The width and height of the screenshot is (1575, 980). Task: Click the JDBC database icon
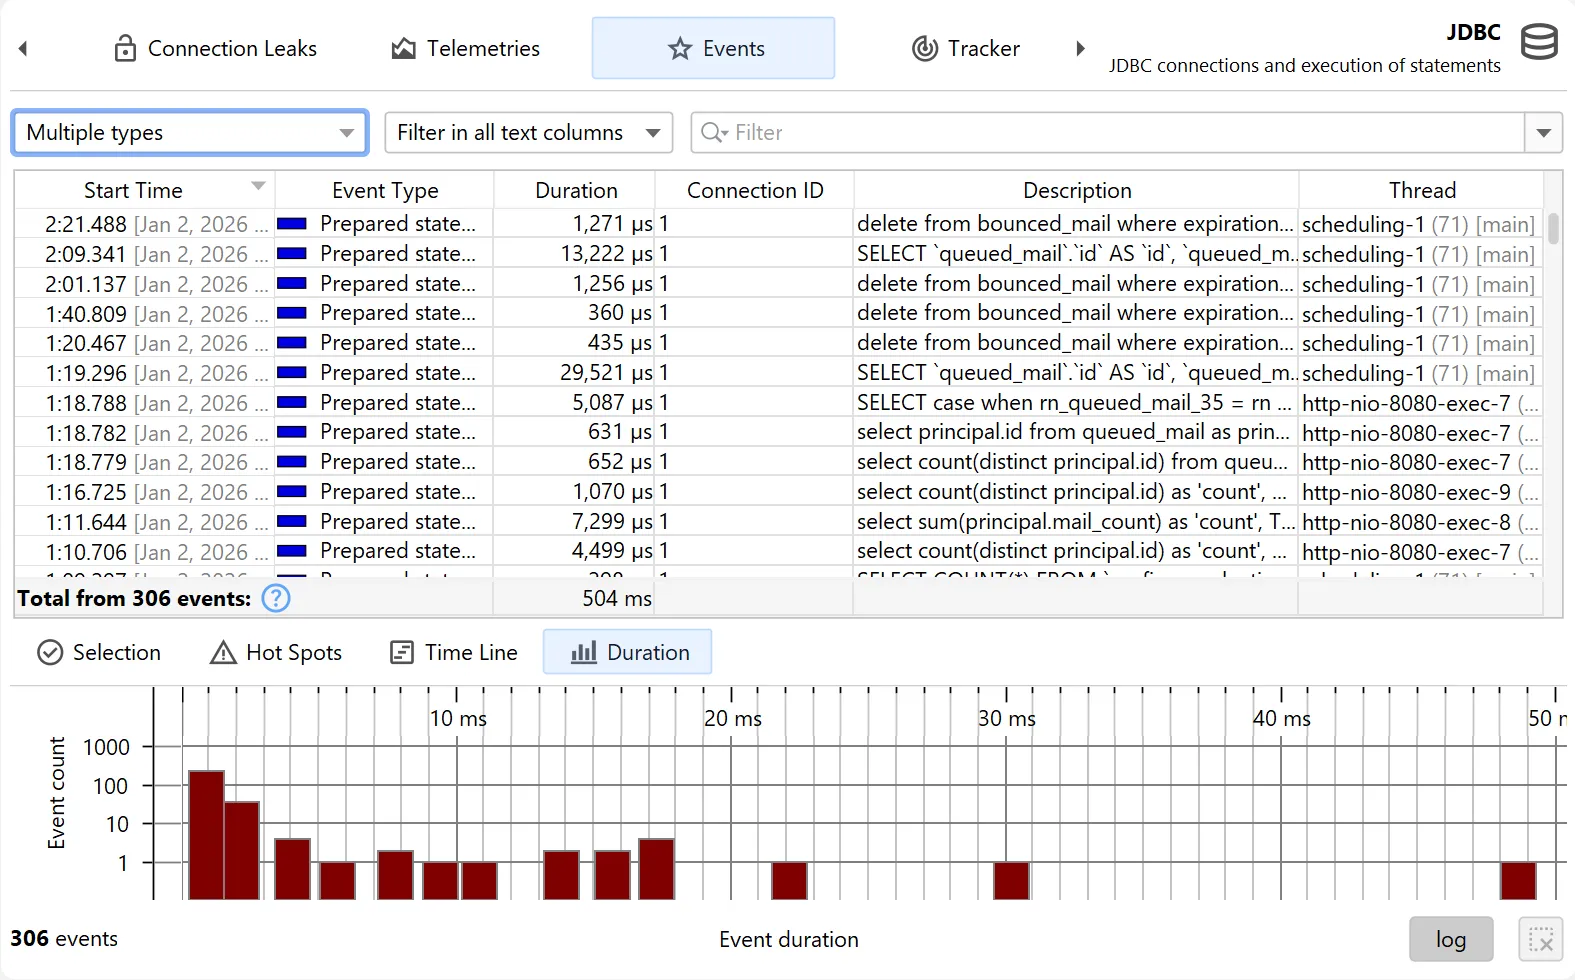(x=1538, y=43)
